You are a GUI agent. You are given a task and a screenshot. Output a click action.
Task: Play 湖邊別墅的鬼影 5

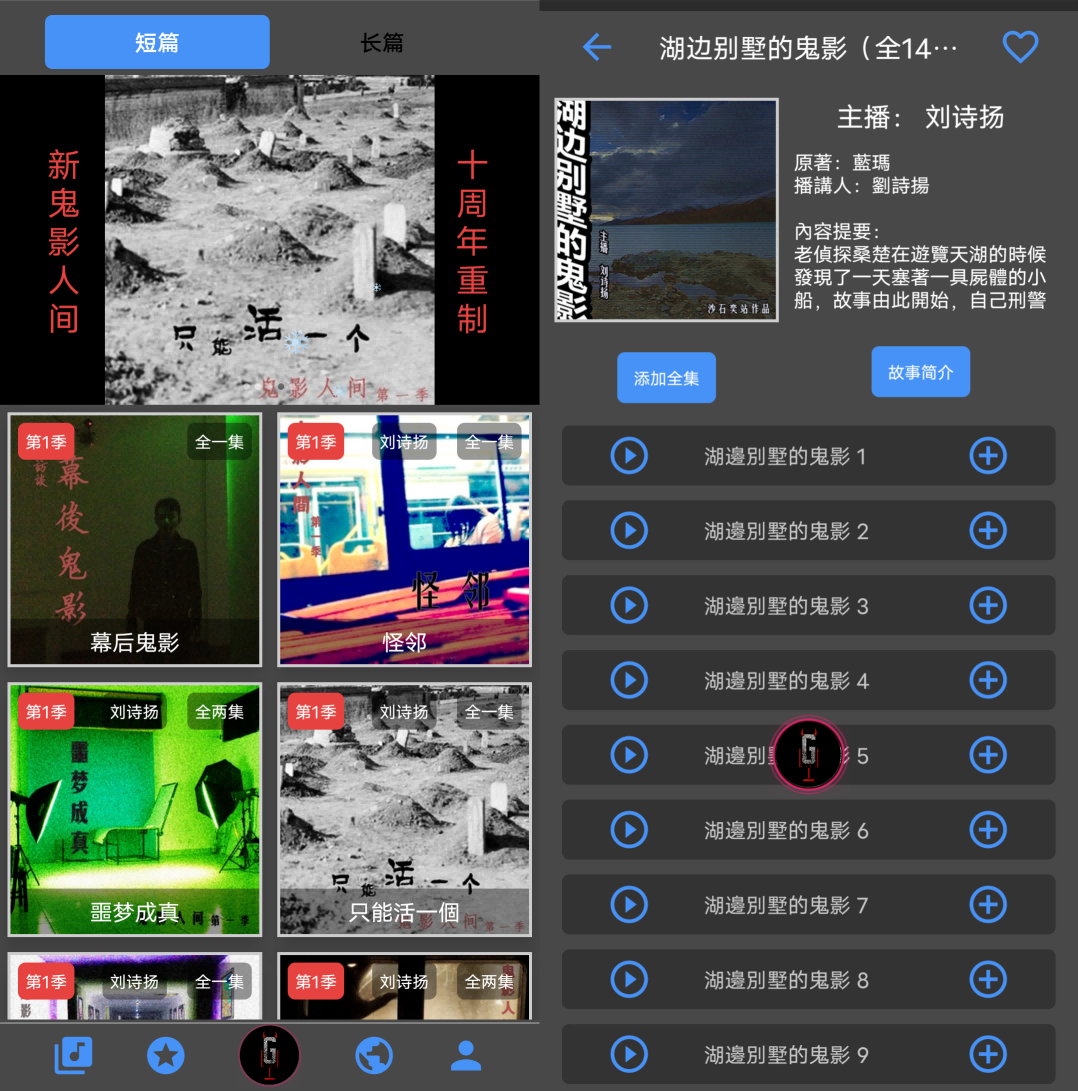[x=629, y=755]
